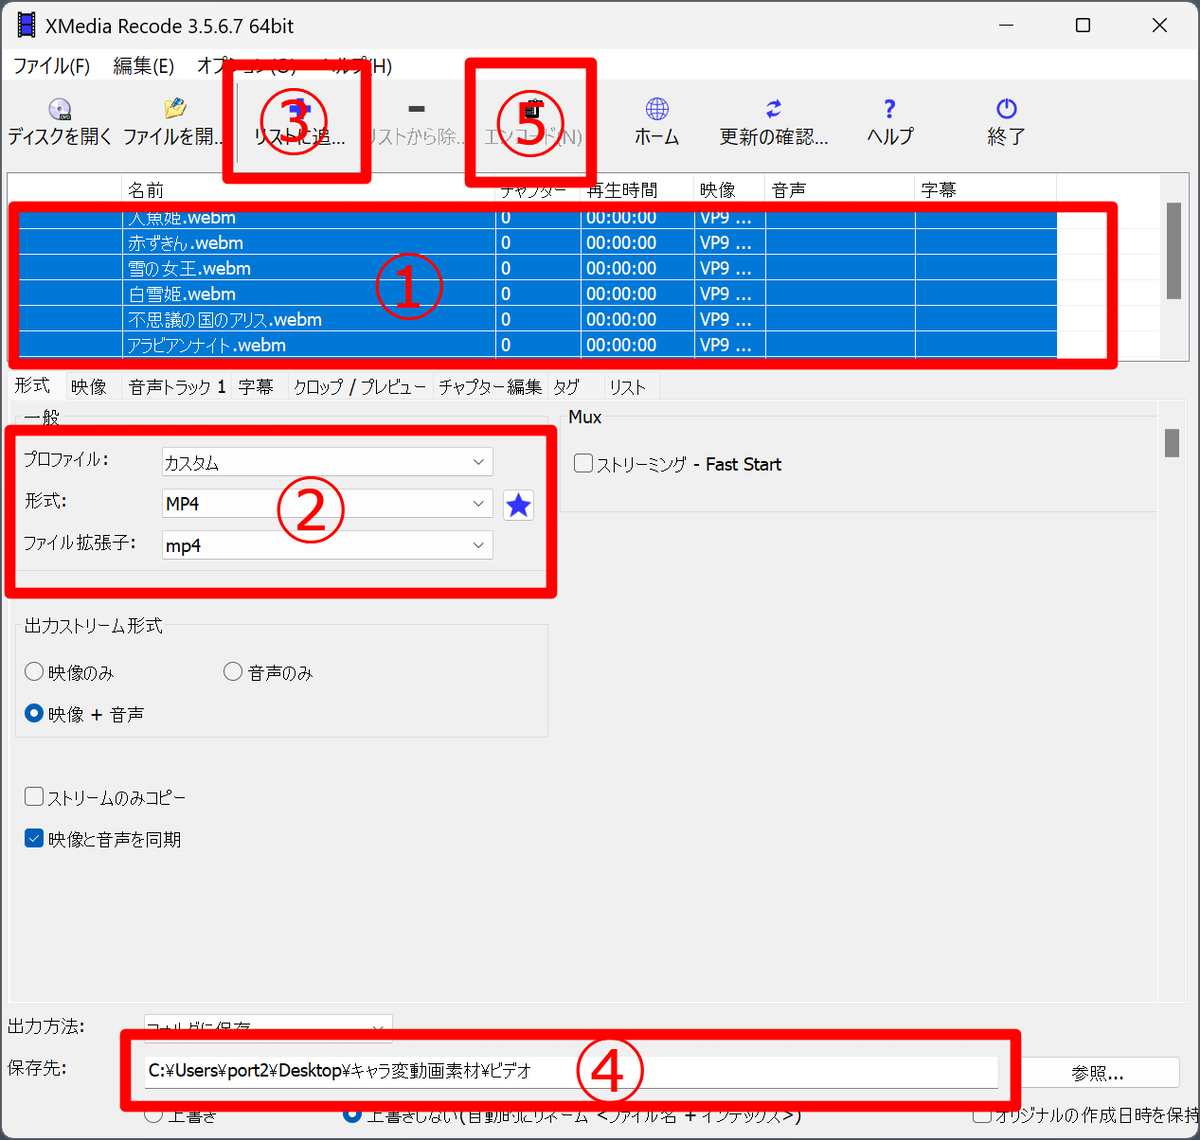The image size is (1200, 1140).
Task: Open the ディスクを開く disc icon
Action: [x=60, y=109]
